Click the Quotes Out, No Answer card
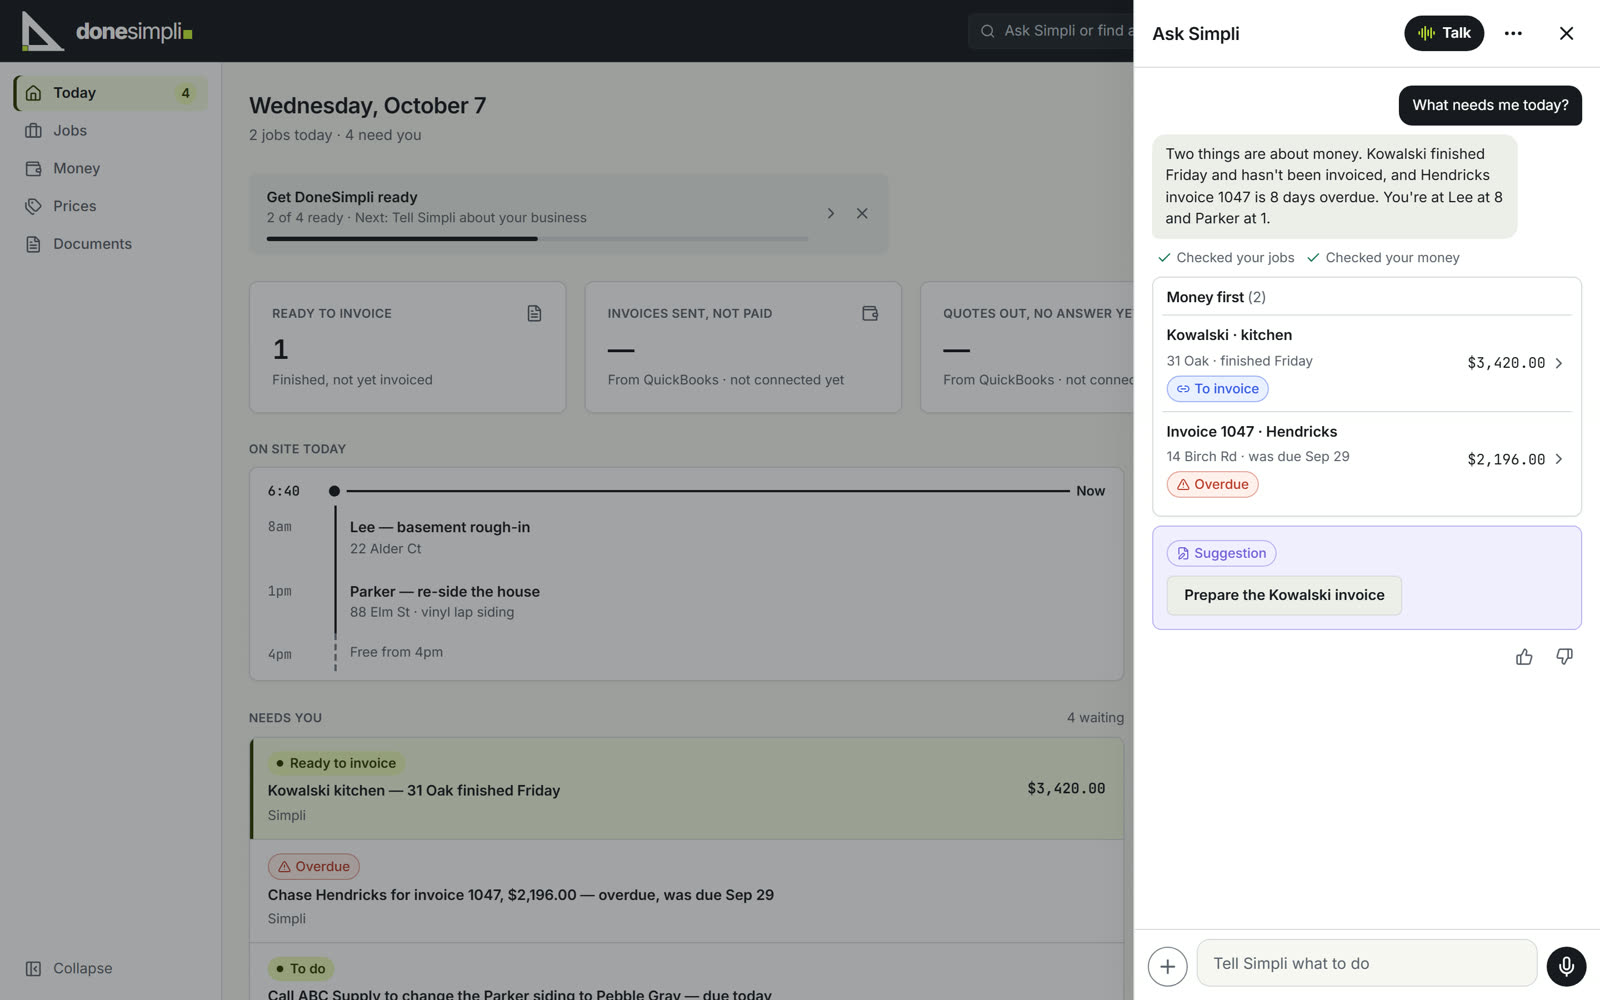The image size is (1600, 1000). tap(1027, 347)
